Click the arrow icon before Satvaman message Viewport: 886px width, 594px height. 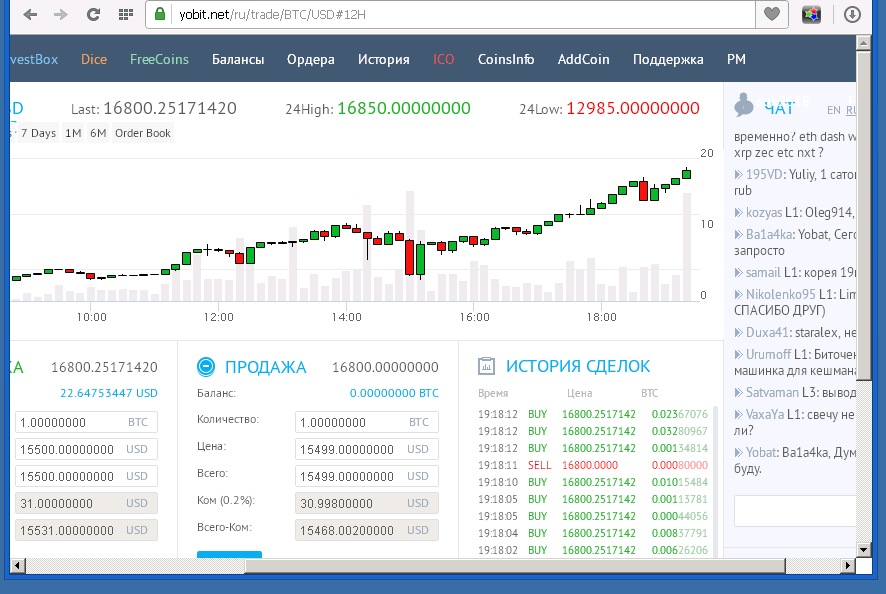[x=738, y=392]
